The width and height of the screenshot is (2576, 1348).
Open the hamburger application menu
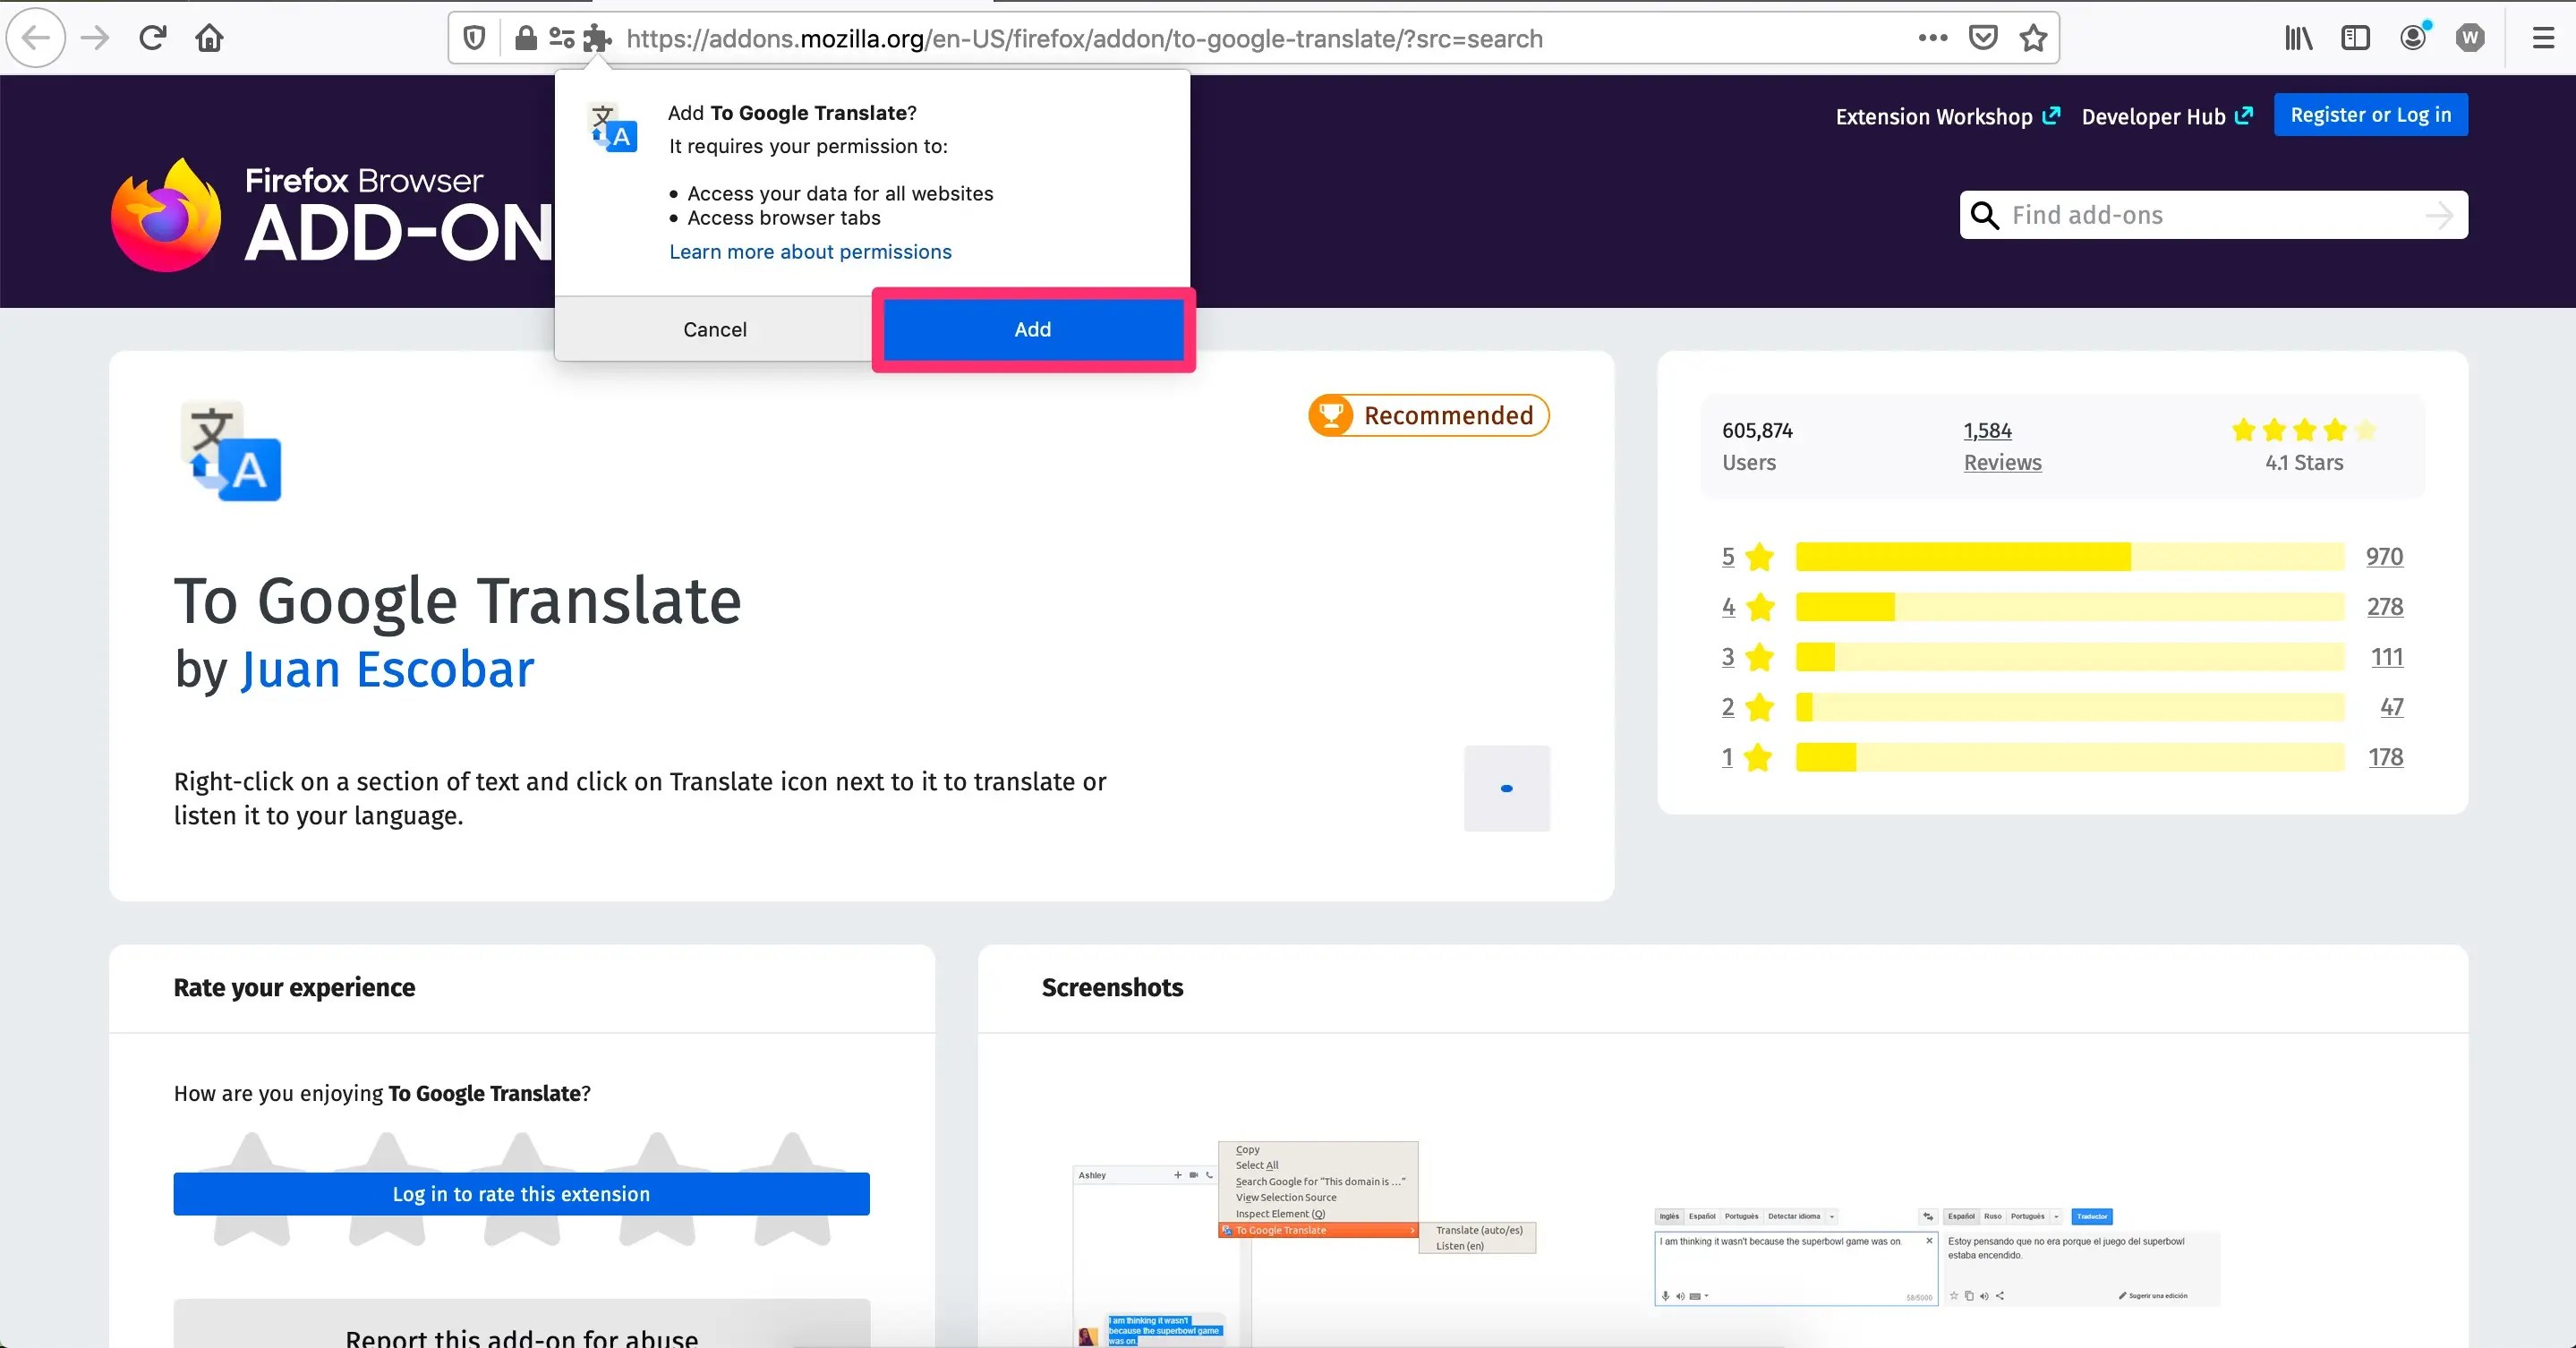[2543, 38]
